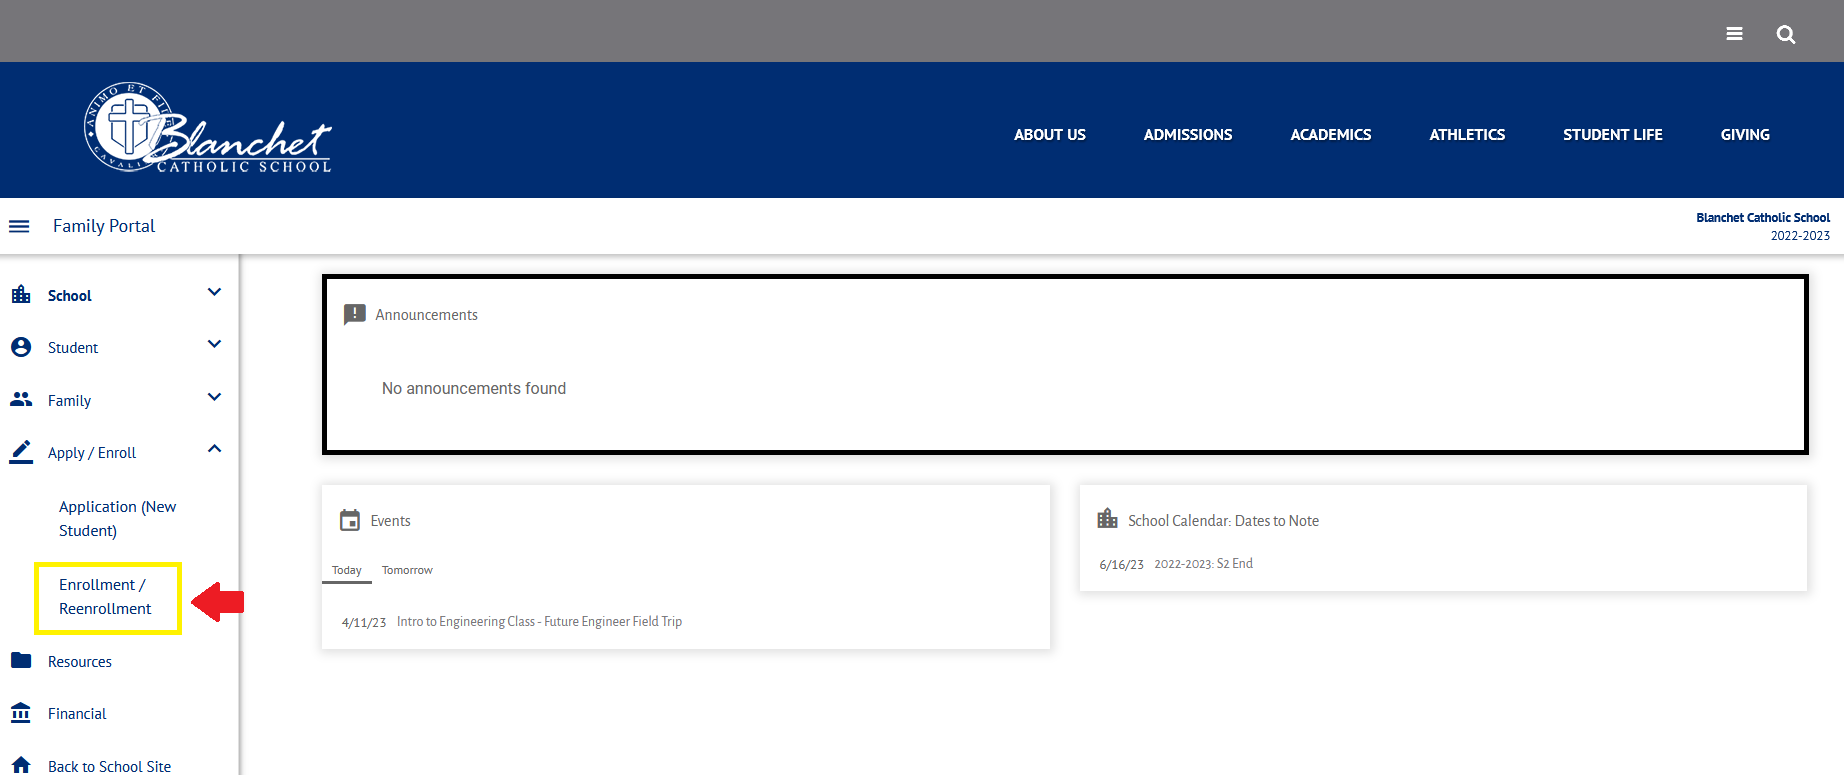Collapse the Apply / Enroll section chevron
Screen dimensions: 1844x775
(x=214, y=449)
